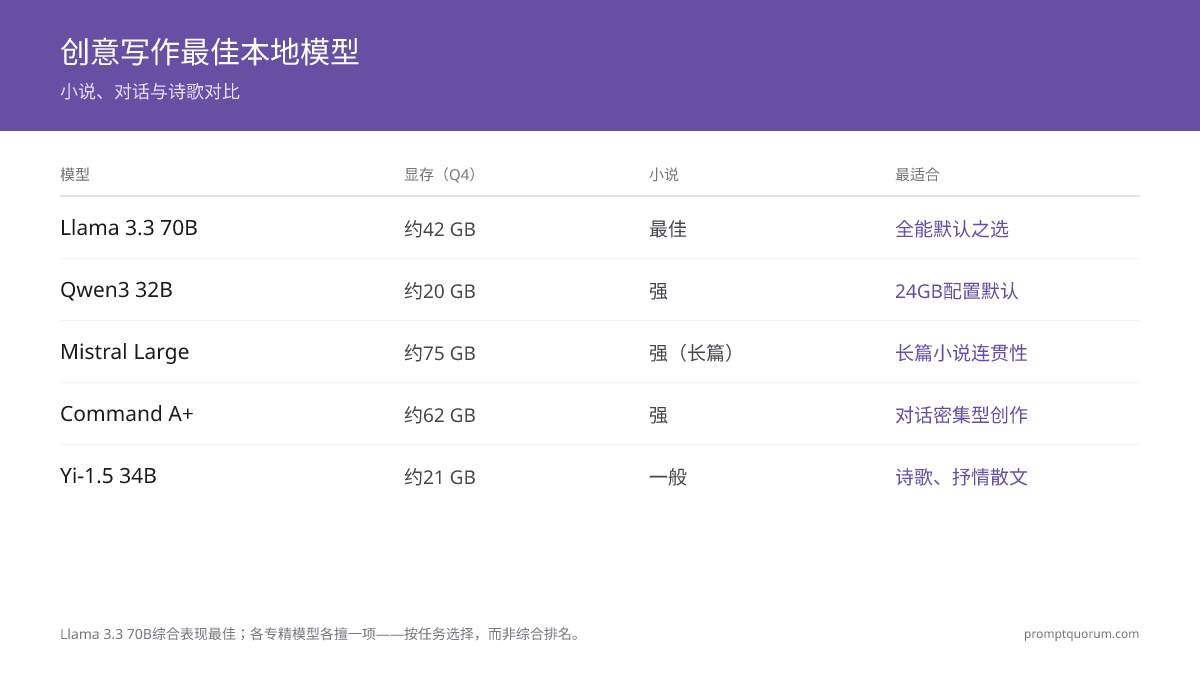Click the 约21 GB memory value
The height and width of the screenshot is (675, 1200).
point(440,477)
